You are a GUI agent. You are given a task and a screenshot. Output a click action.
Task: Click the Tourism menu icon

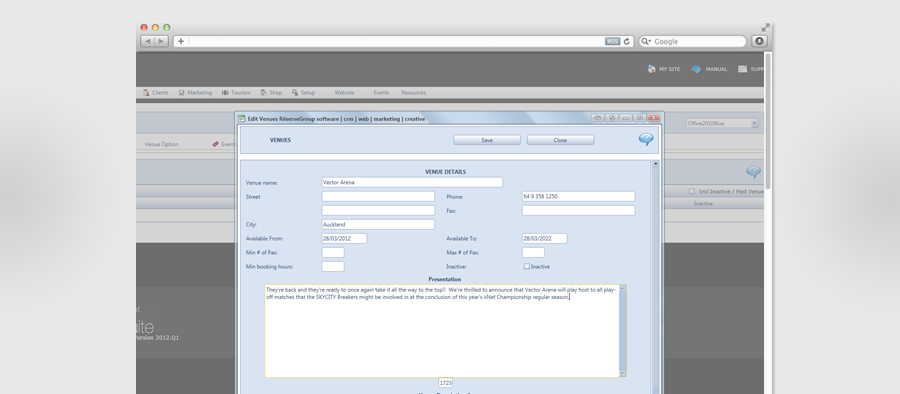[x=226, y=92]
